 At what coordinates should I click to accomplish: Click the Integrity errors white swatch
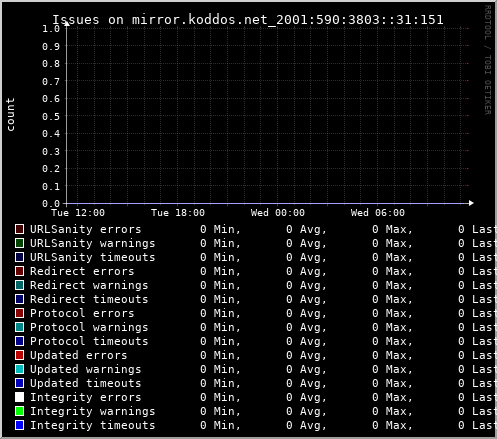pyautogui.click(x=19, y=397)
